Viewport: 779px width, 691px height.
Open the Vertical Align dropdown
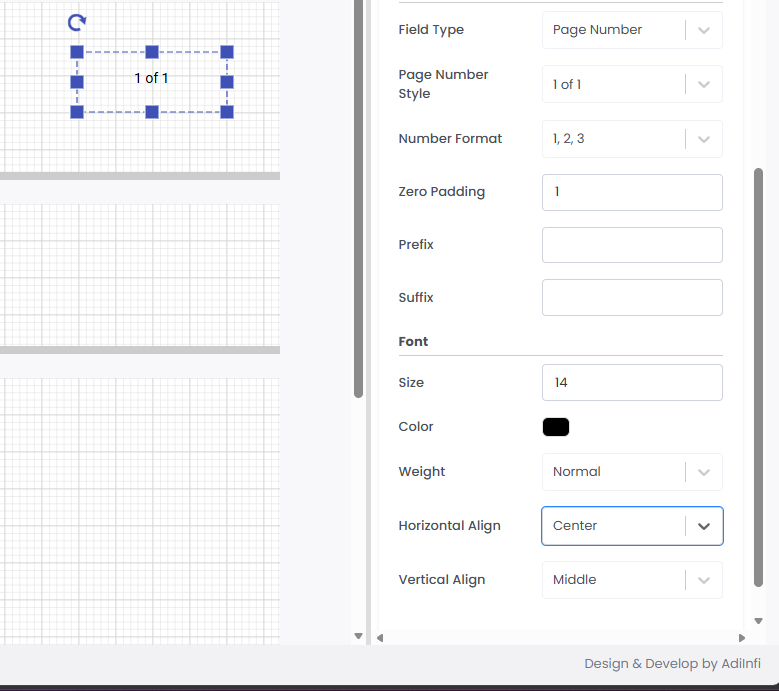pyautogui.click(x=631, y=580)
